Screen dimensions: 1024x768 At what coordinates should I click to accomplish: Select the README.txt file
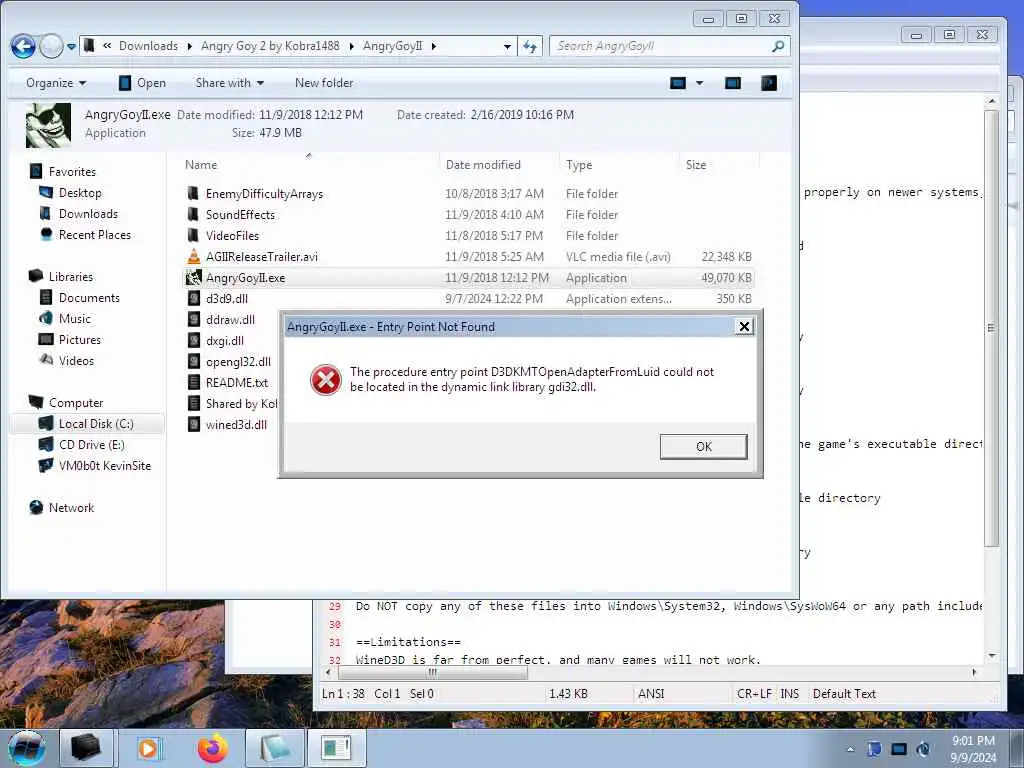[x=236, y=383]
